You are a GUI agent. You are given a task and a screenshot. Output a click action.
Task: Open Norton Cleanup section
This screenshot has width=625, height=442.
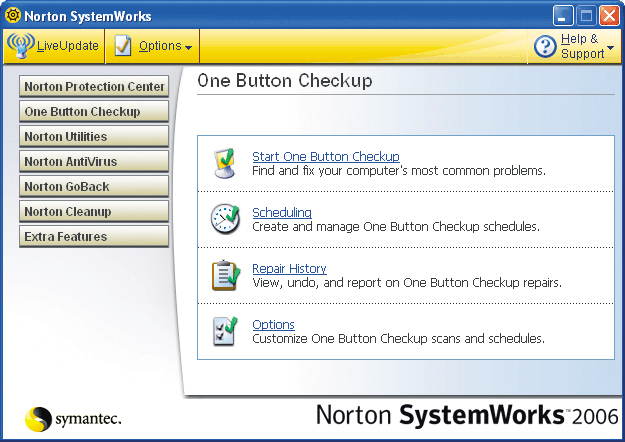tap(94, 211)
